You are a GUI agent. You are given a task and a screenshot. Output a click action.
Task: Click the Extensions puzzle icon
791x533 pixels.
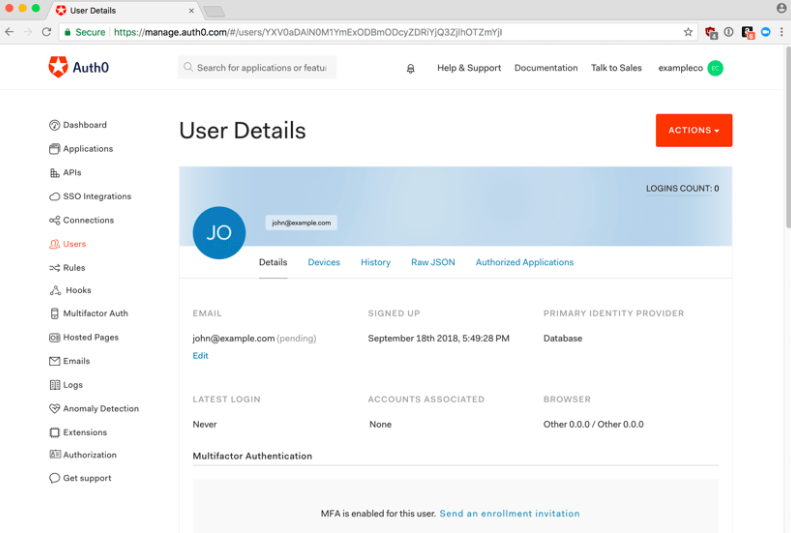(54, 432)
